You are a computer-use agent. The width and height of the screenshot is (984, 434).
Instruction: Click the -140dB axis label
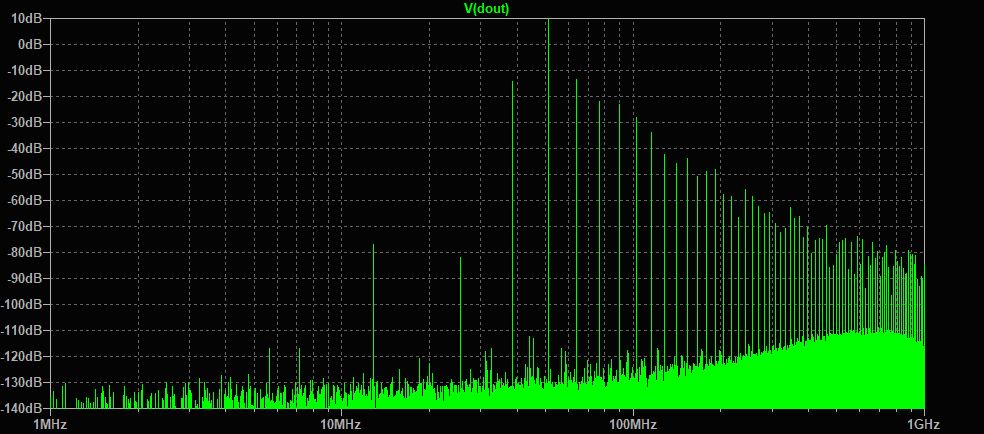click(x=23, y=408)
